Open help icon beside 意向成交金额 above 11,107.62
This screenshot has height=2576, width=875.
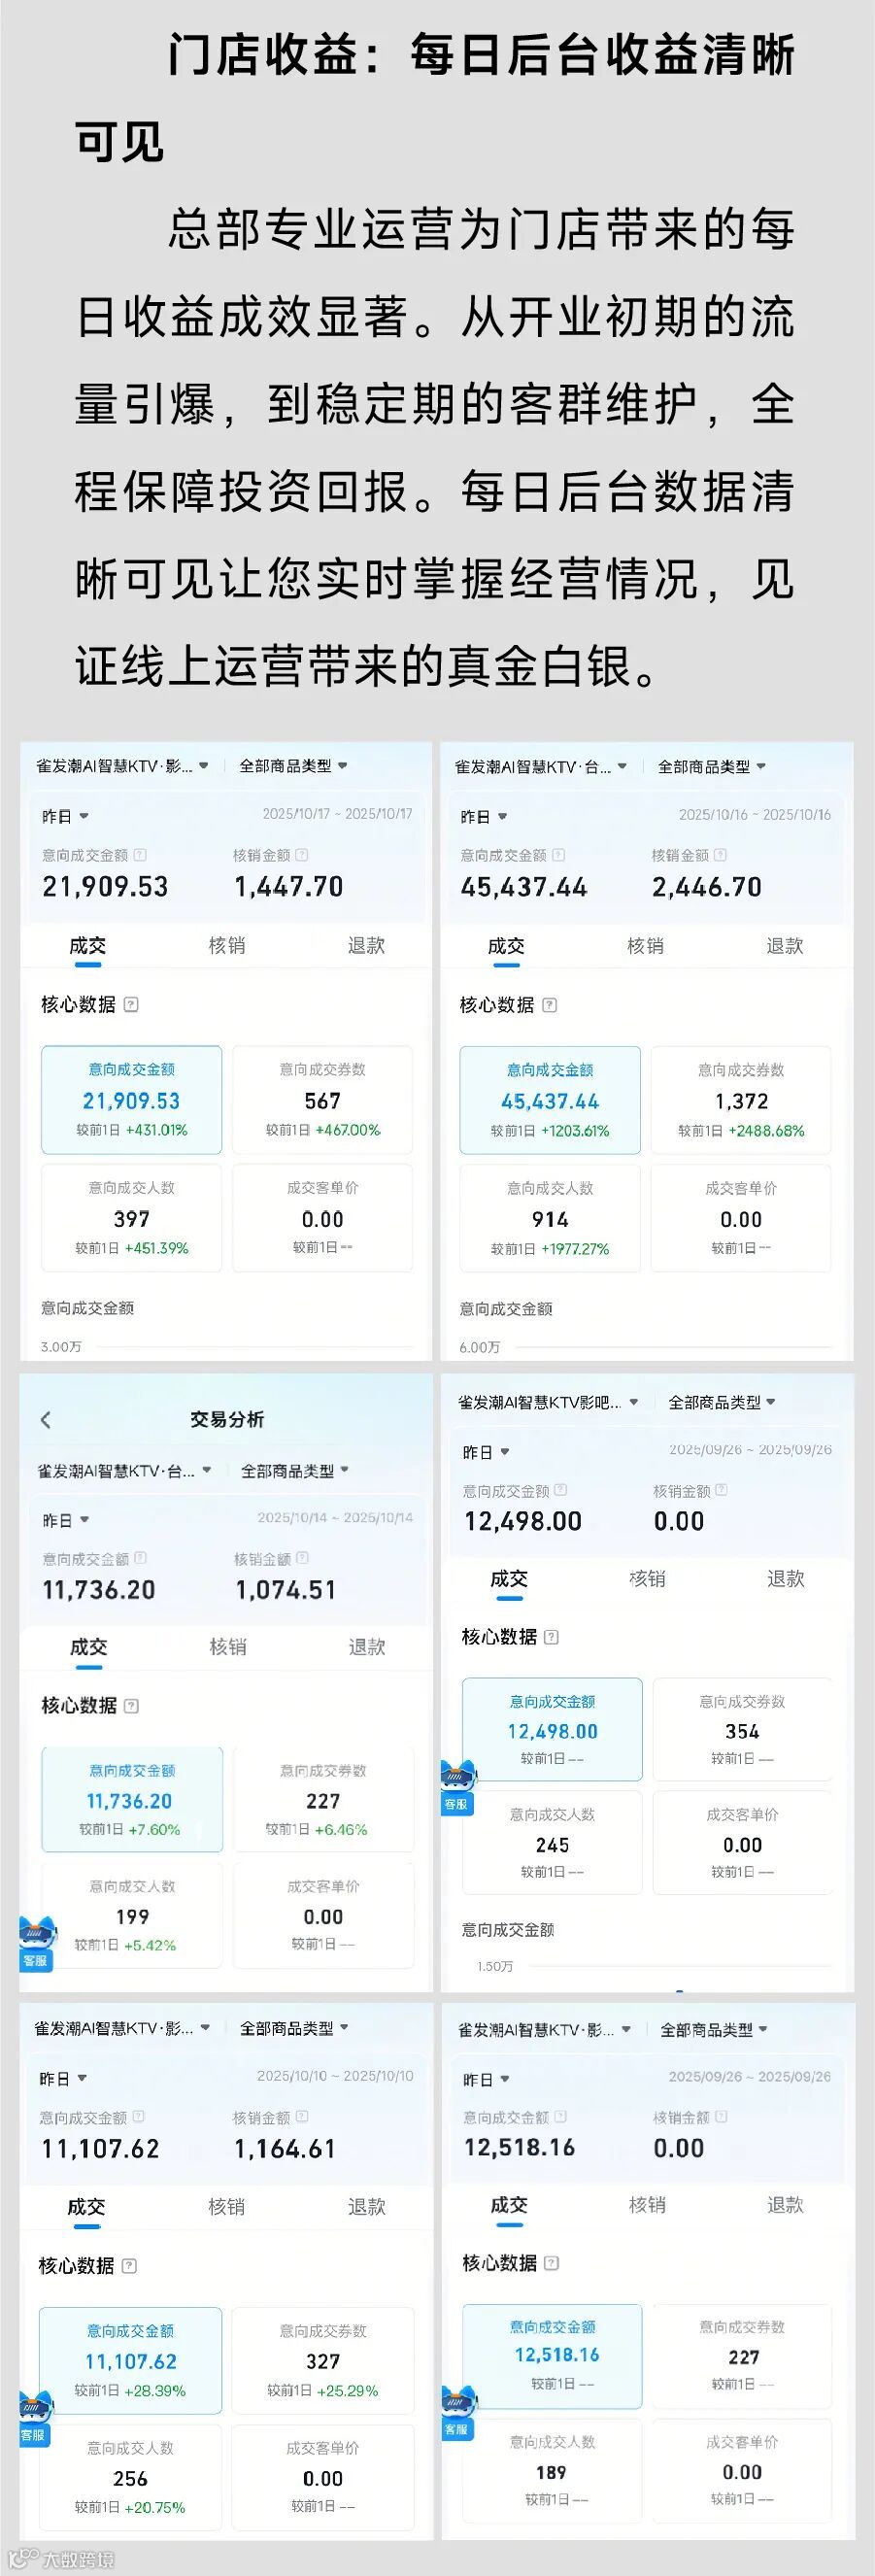[139, 2117]
